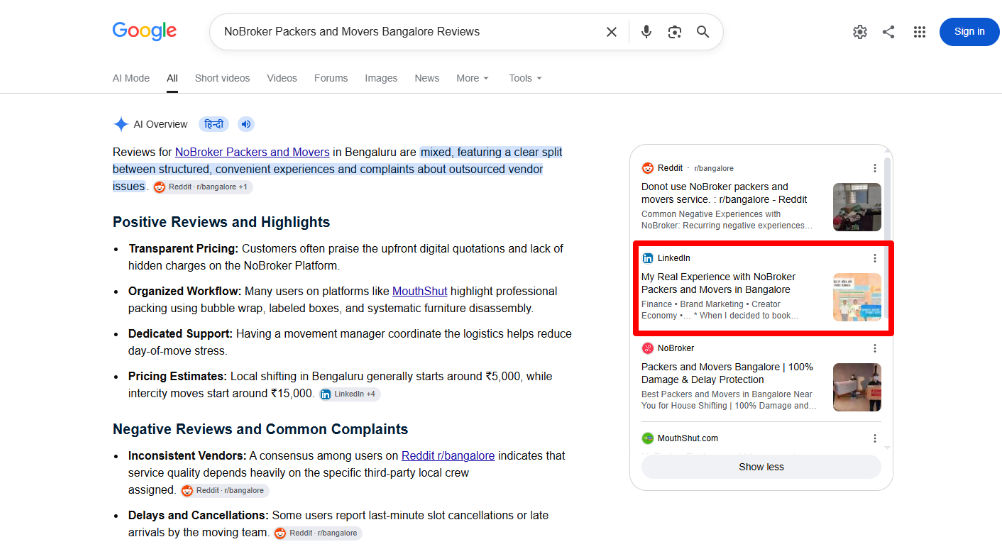Viewport: 1002px width, 550px height.
Task: Click the 'Dedicated Support:' bullet text
Action: coord(180,333)
